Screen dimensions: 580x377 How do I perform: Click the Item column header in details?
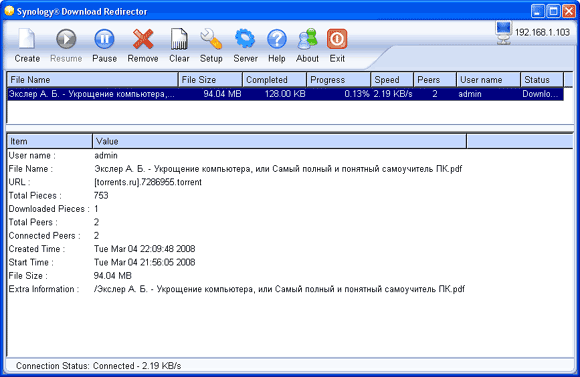click(x=50, y=141)
